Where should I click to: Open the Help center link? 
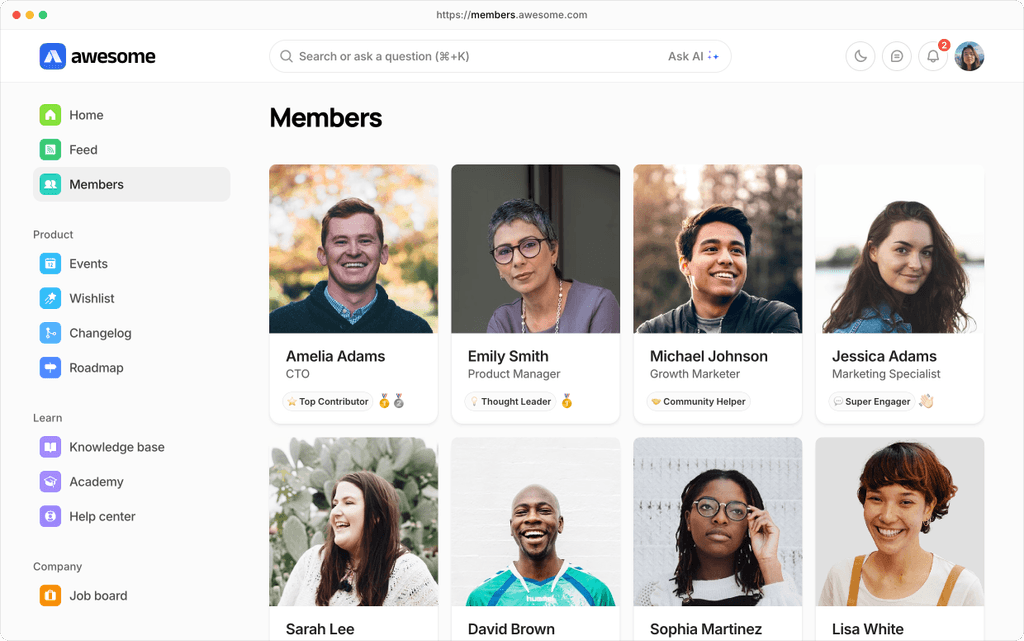click(x=102, y=516)
